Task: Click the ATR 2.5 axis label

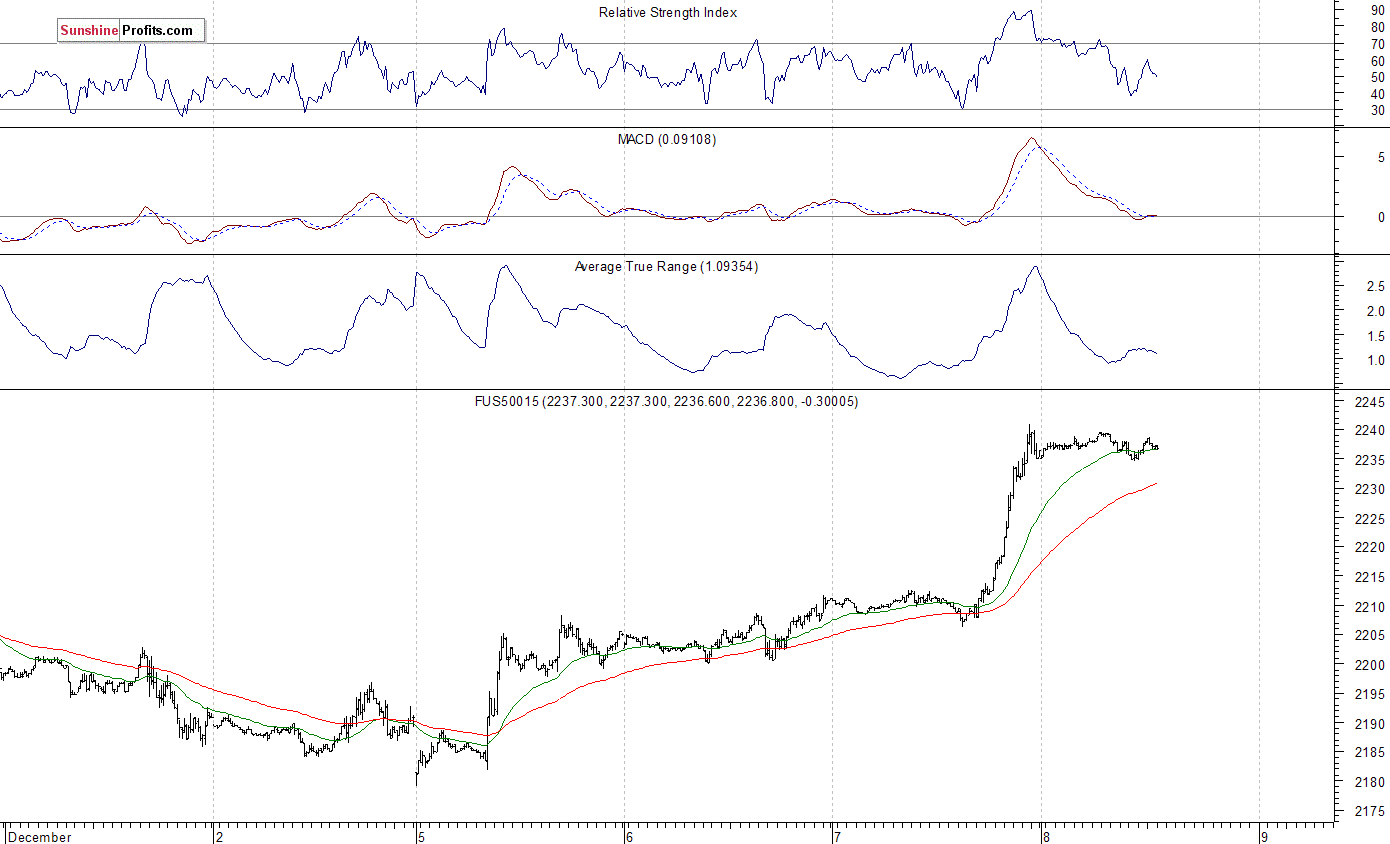Action: 1376,287
